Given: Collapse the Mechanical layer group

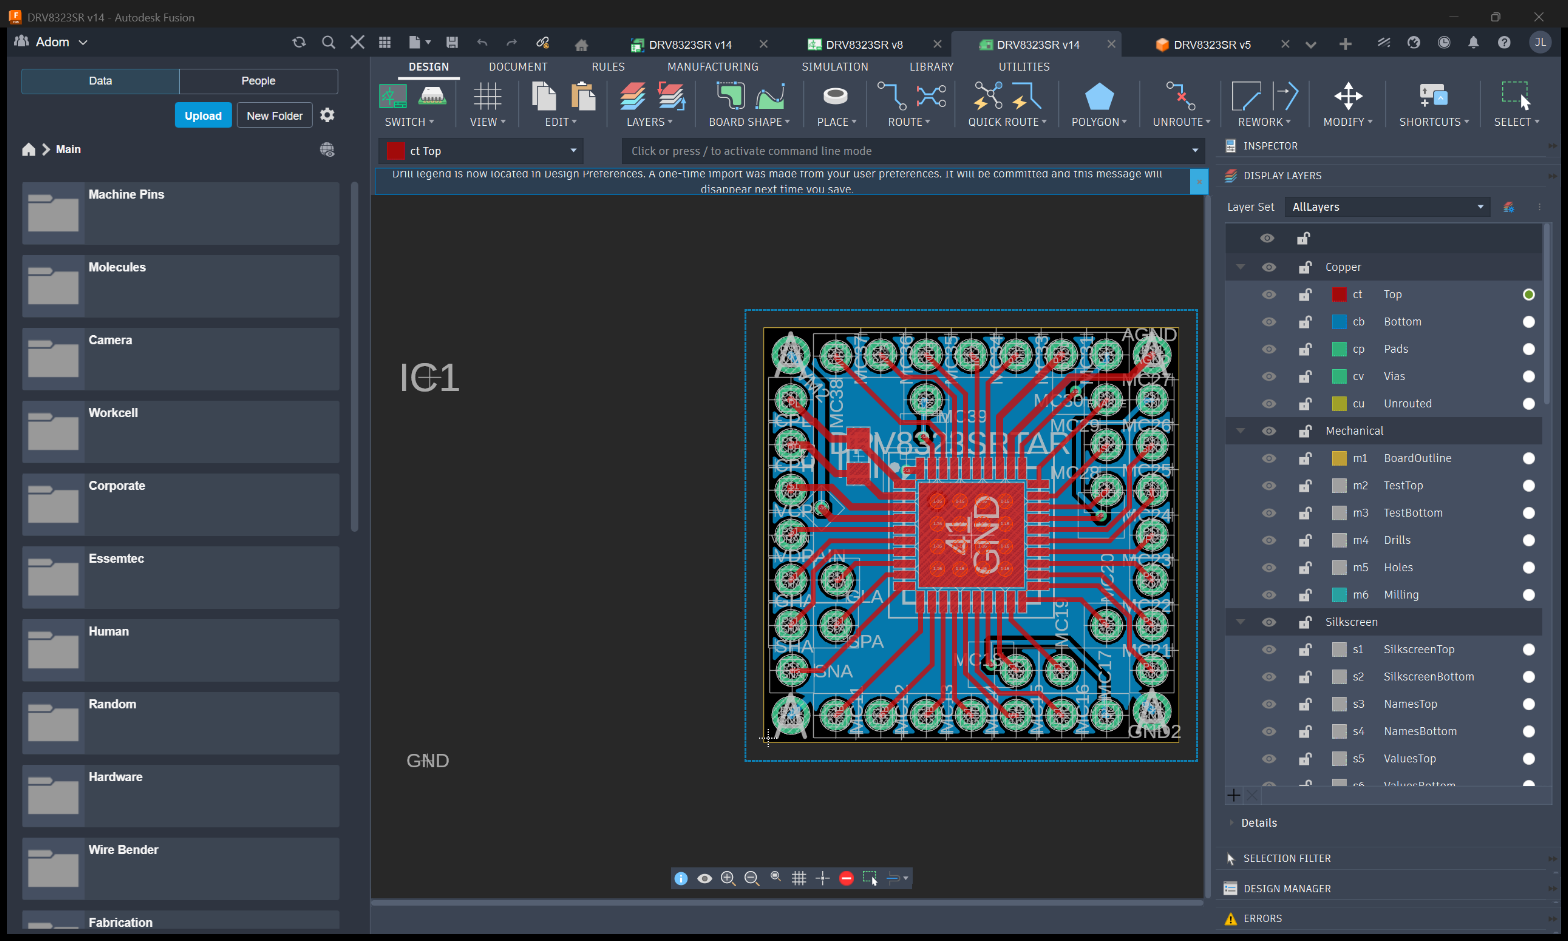Looking at the screenshot, I should (1241, 431).
